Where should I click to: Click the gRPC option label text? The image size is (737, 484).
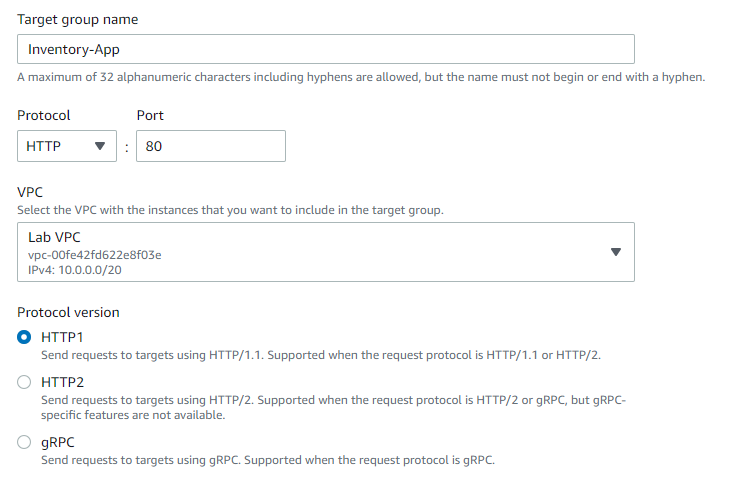point(58,443)
